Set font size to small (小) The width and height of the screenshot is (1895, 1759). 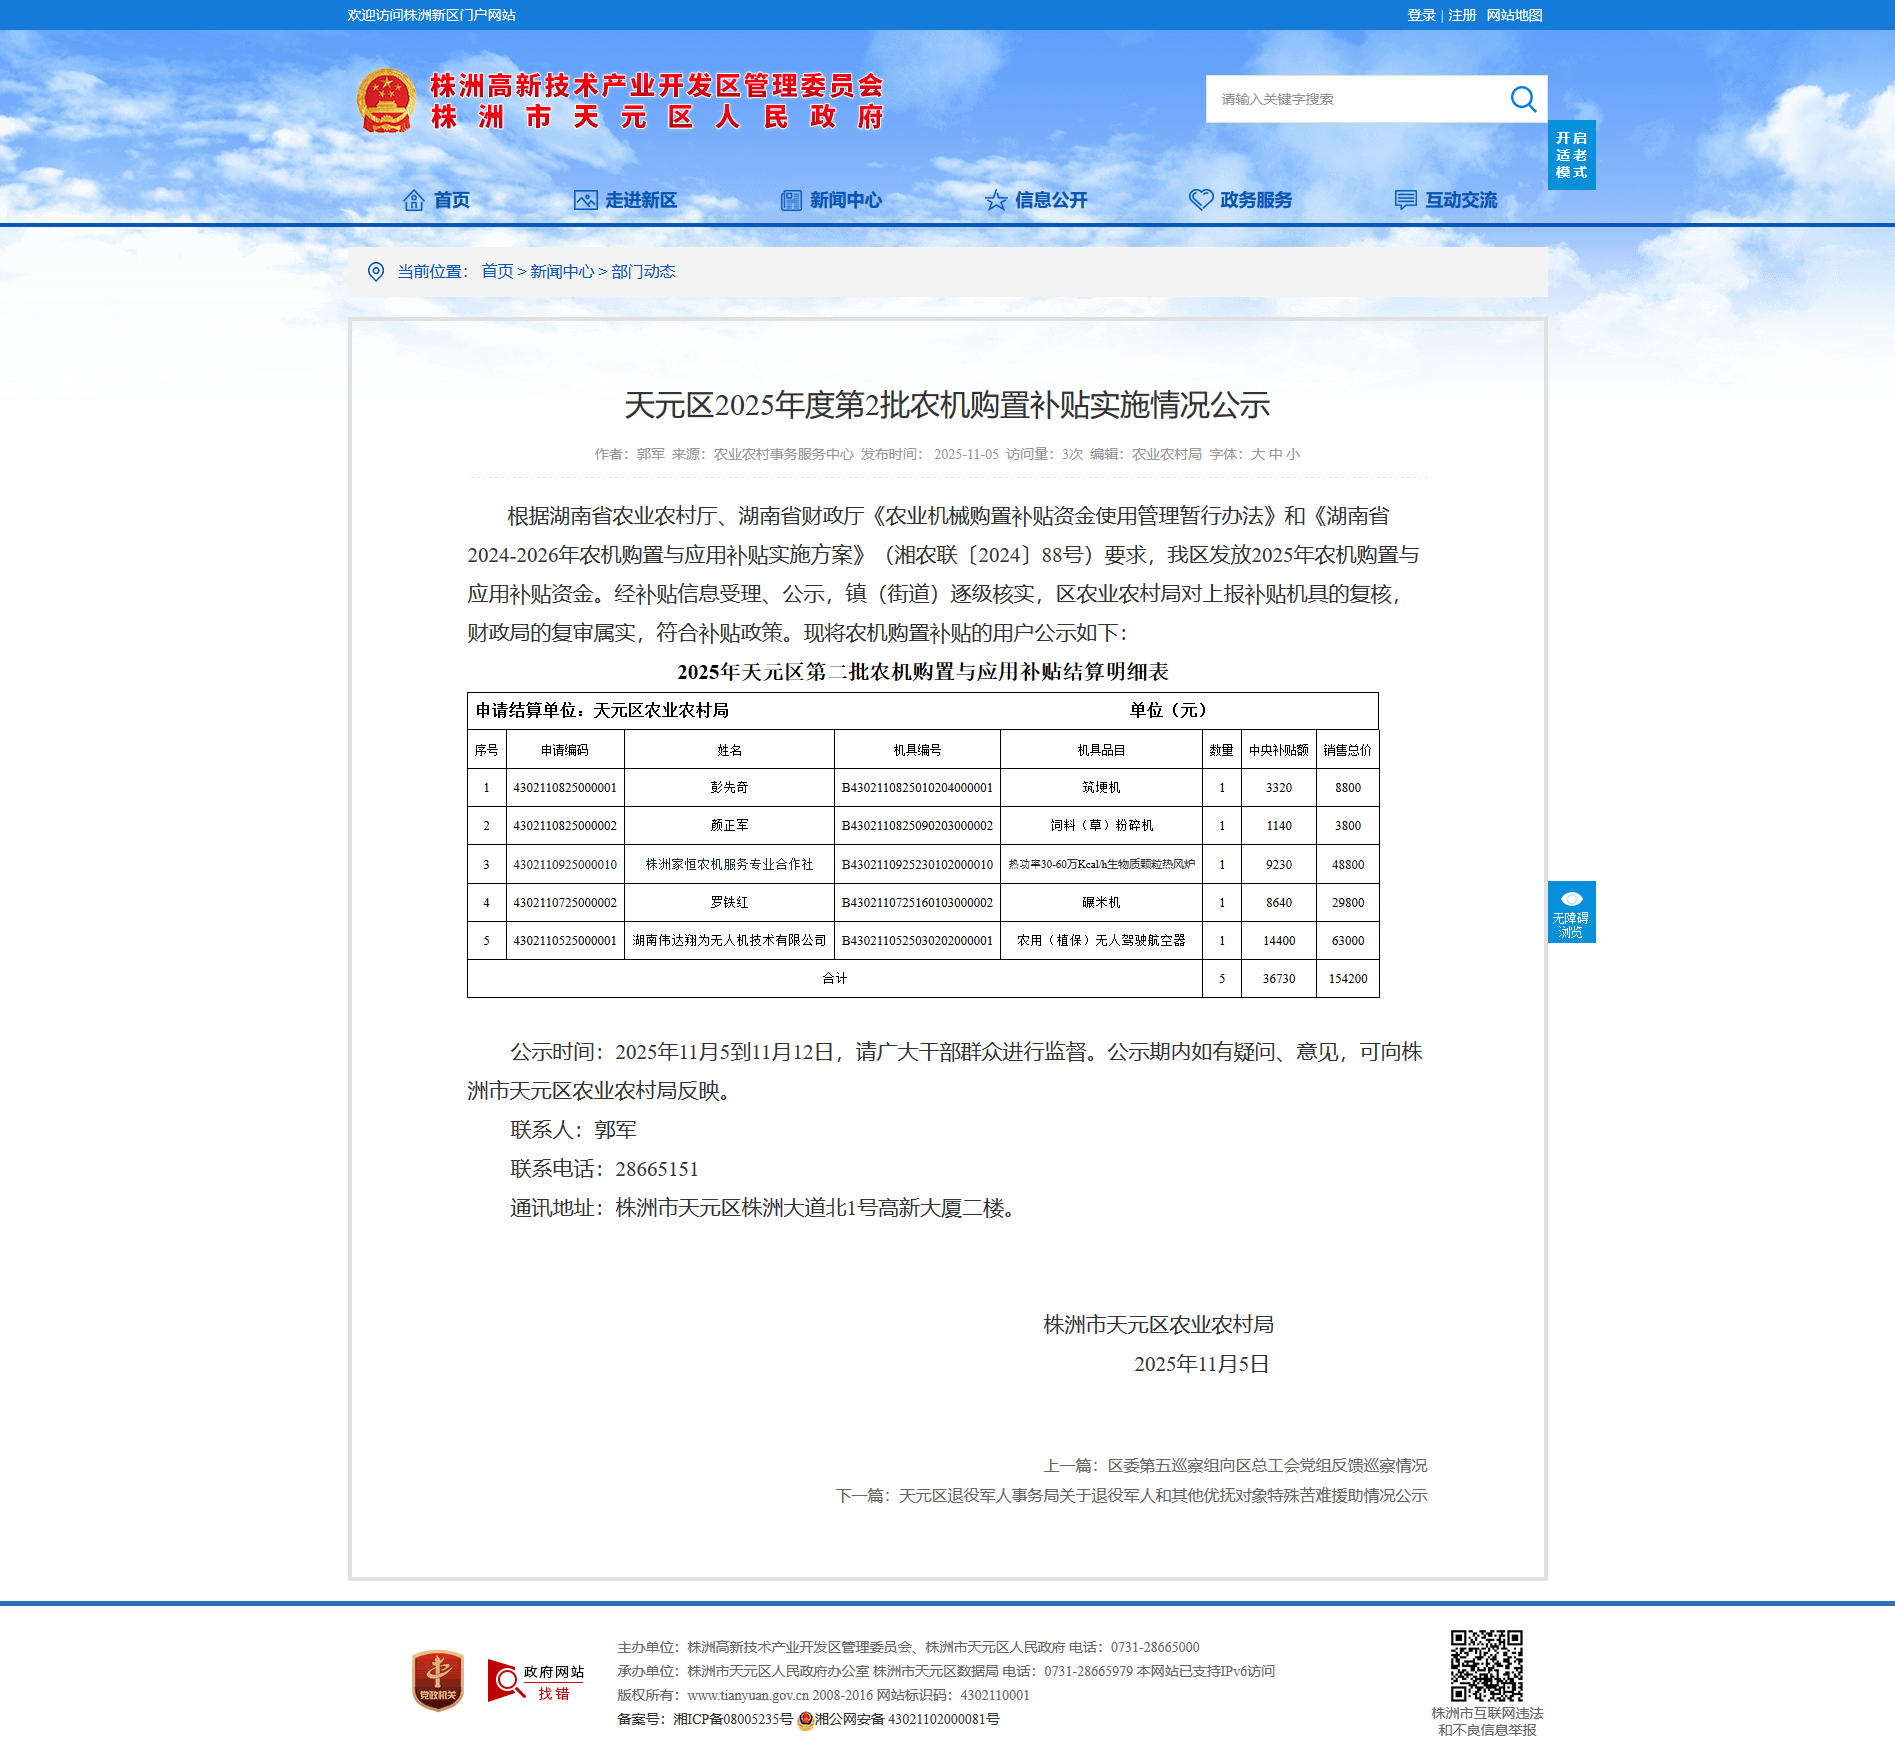pyautogui.click(x=1293, y=454)
